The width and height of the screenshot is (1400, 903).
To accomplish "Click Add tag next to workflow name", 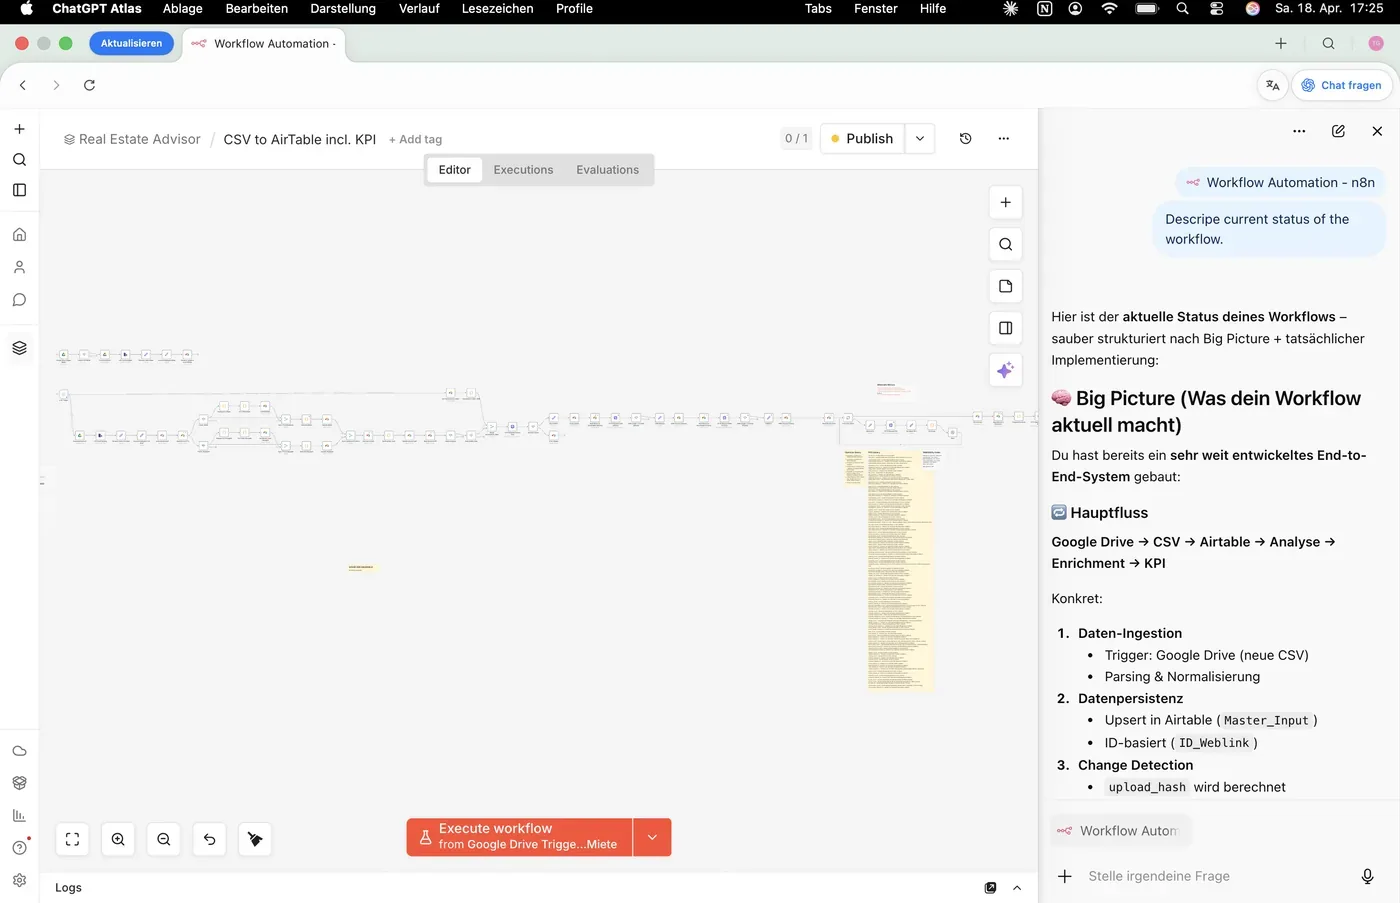I will point(415,140).
